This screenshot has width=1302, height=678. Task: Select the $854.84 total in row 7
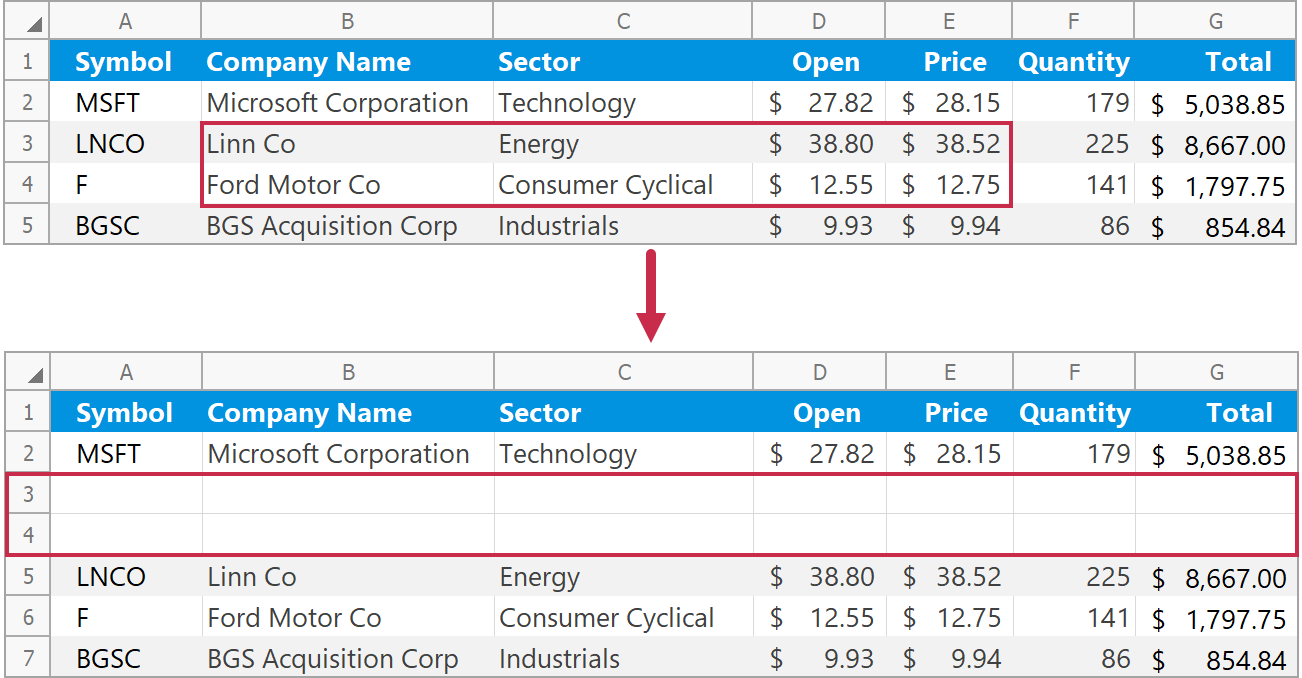pos(1216,660)
